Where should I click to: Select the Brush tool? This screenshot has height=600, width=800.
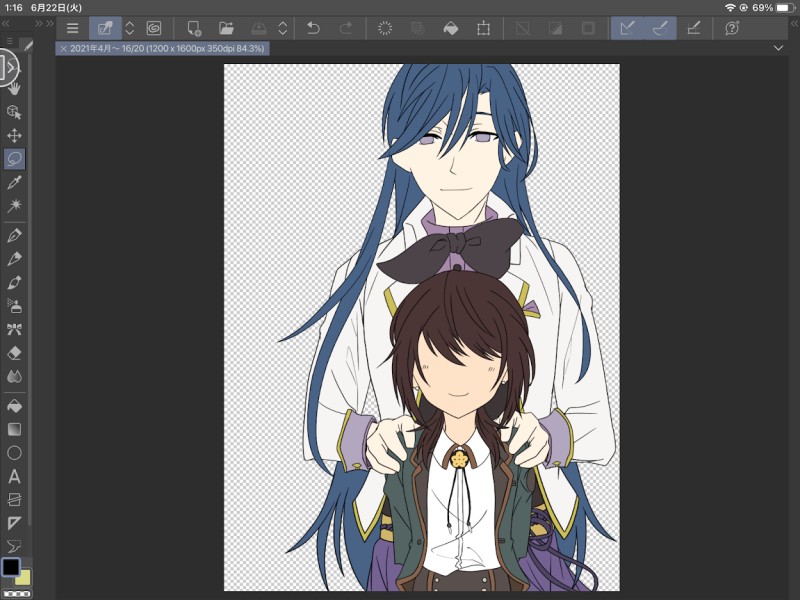coord(14,282)
